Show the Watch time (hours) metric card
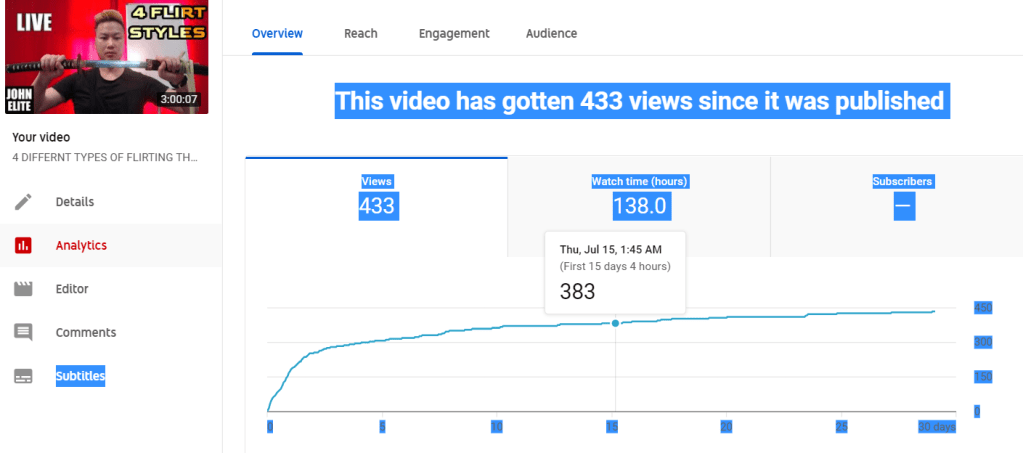 (x=639, y=197)
